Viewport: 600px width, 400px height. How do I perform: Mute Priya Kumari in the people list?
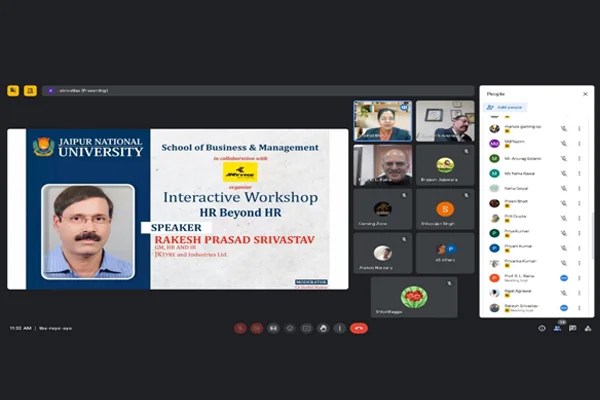coord(564,233)
